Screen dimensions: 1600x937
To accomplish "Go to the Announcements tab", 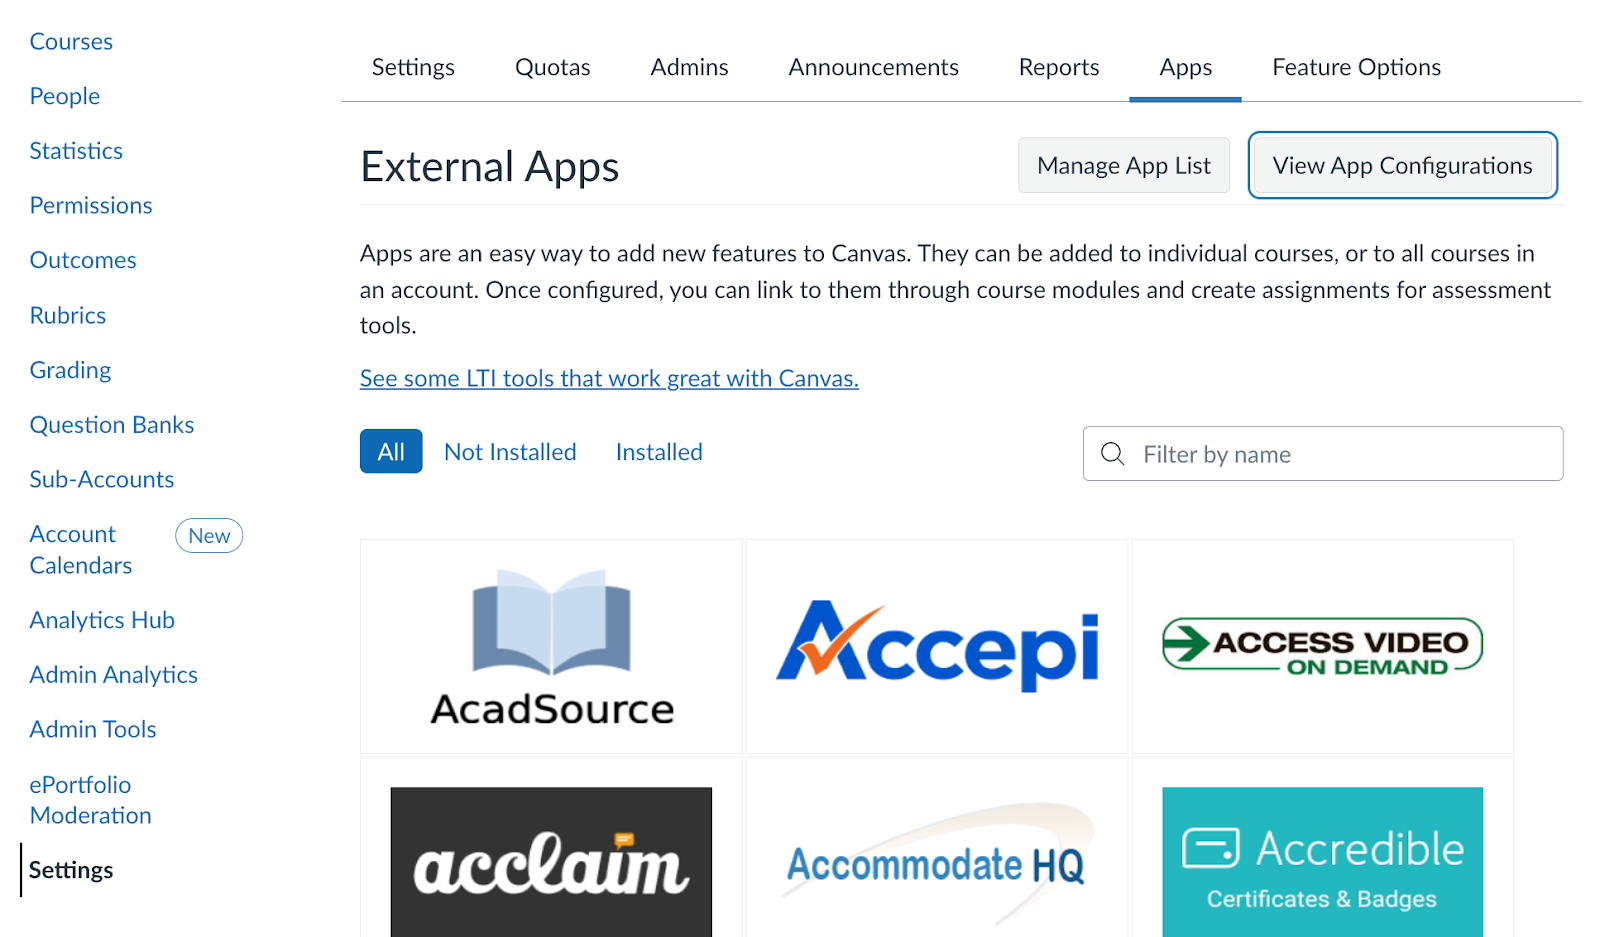I will pos(873,67).
